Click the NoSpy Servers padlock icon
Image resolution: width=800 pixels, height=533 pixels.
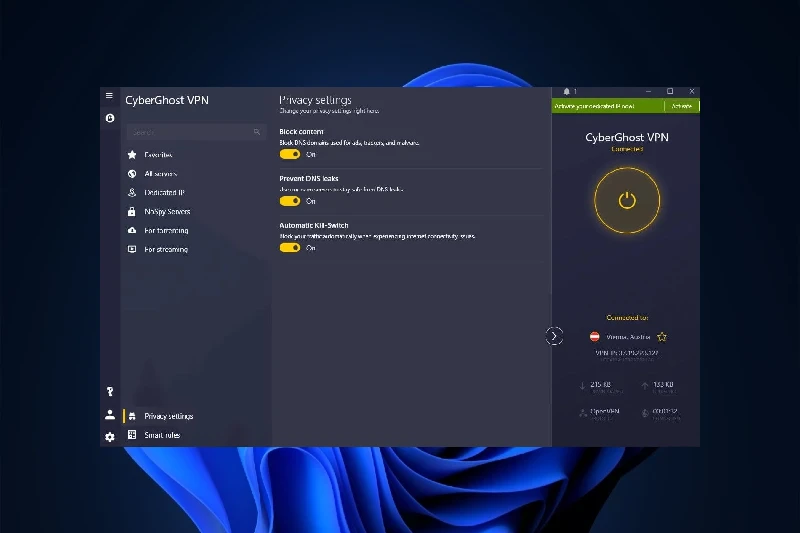coord(132,211)
